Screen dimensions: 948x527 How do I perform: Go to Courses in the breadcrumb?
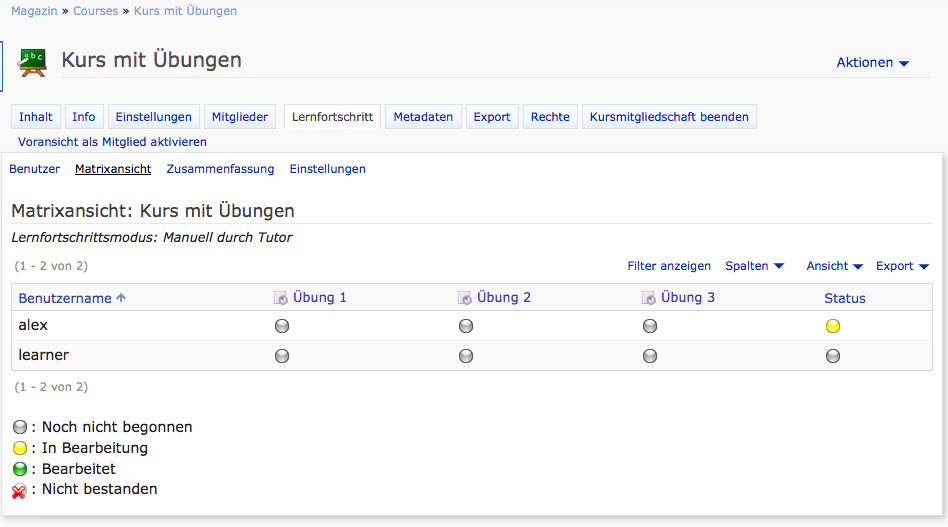point(94,11)
